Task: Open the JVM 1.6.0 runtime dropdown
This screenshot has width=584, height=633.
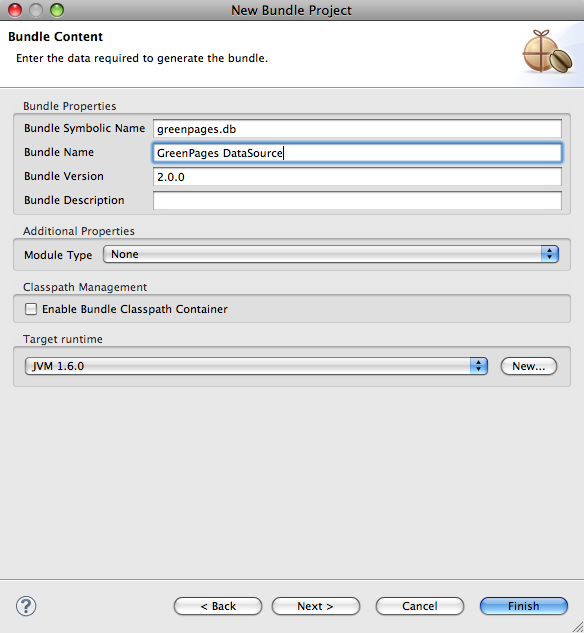Action: point(256,366)
